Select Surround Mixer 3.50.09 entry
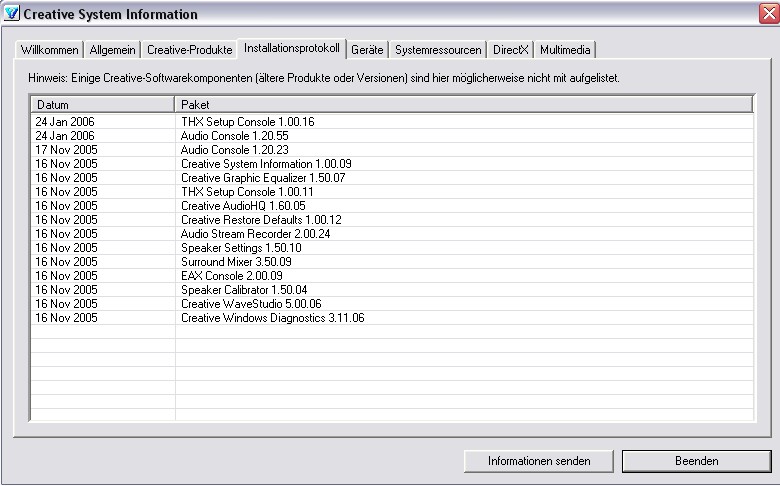This screenshot has width=780, height=486. tap(392, 262)
